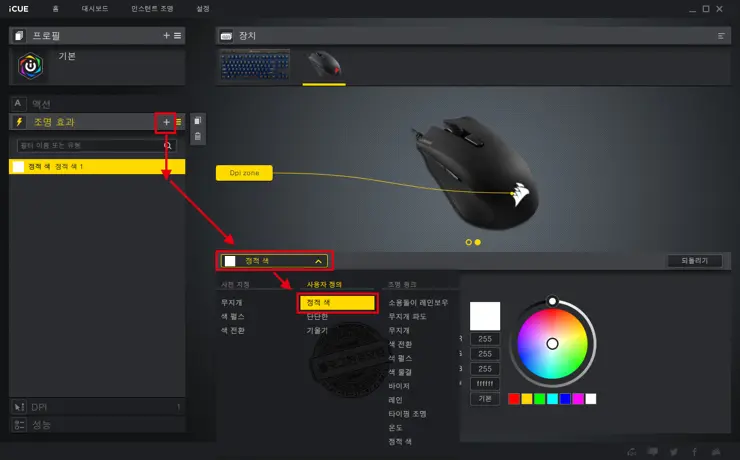Click the 기본 button under the hex field
Viewport: 740px width, 460px height.
tap(485, 399)
